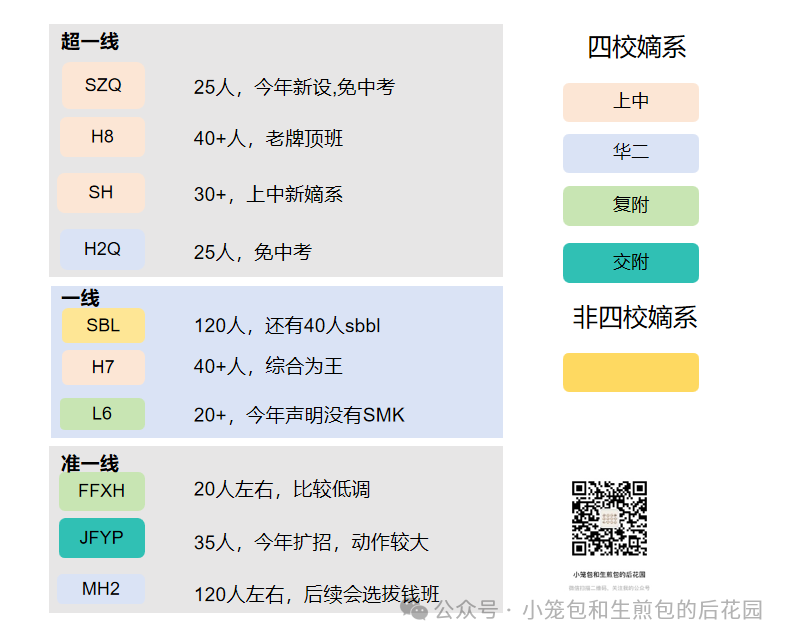Viewport: 787px width, 640px height.
Task: Select the teal JFYP label
Action: (x=102, y=538)
